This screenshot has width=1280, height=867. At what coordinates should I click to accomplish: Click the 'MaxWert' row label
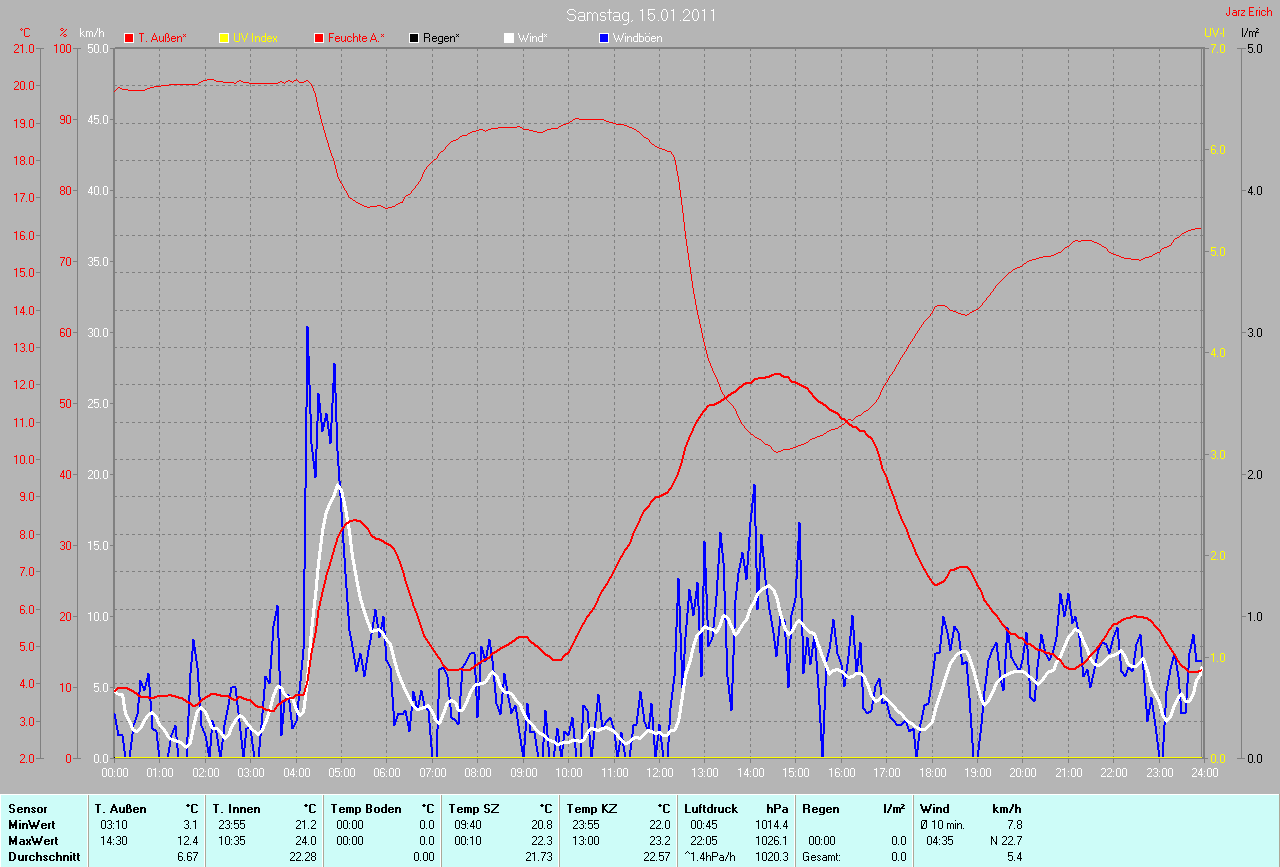33,840
